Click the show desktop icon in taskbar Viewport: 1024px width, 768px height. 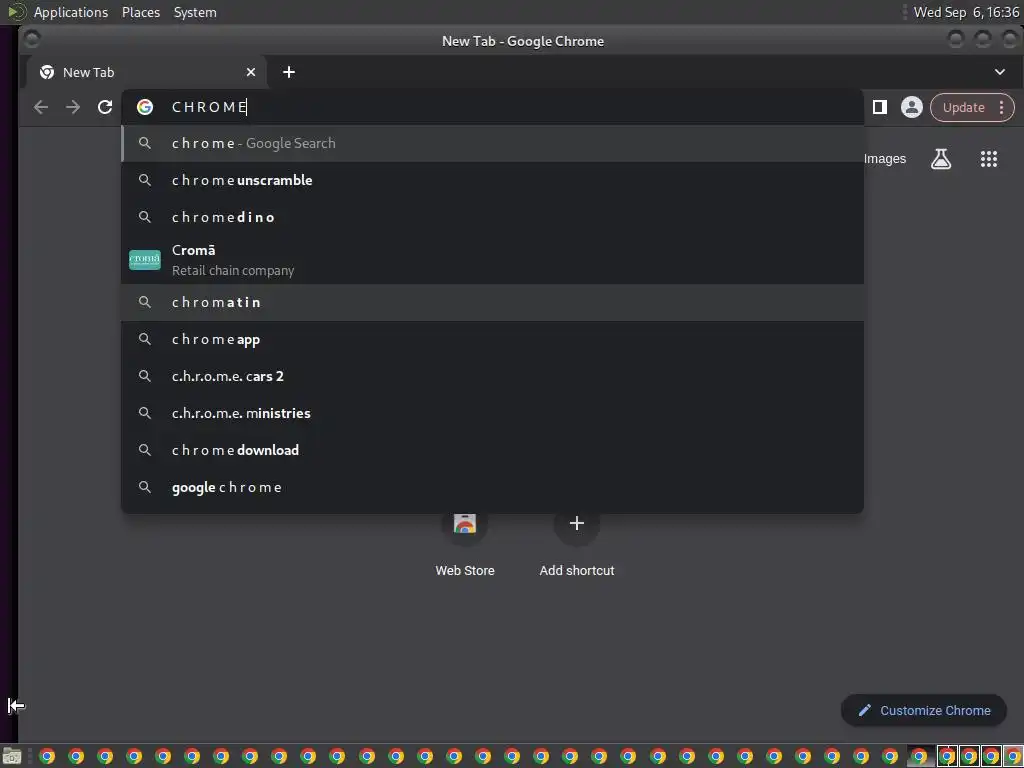12,756
